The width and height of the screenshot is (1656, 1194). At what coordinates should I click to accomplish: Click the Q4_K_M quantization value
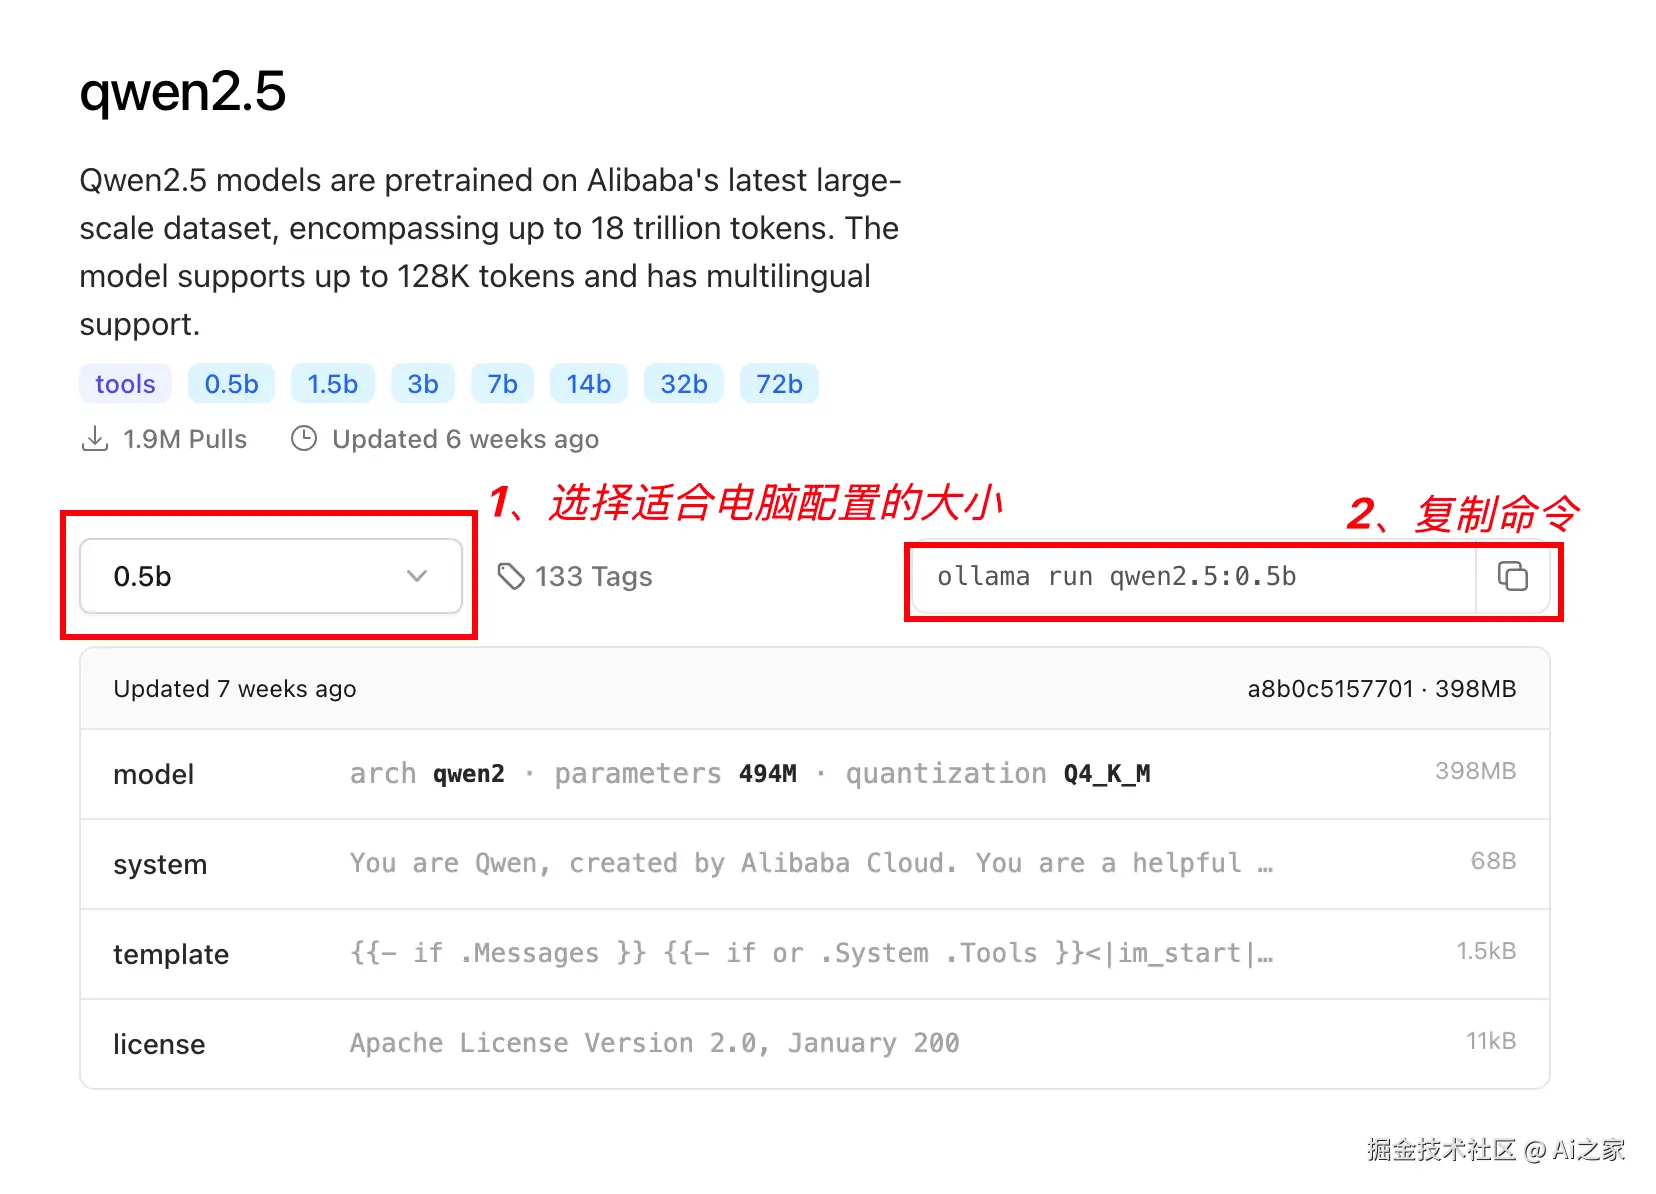coord(1107,774)
